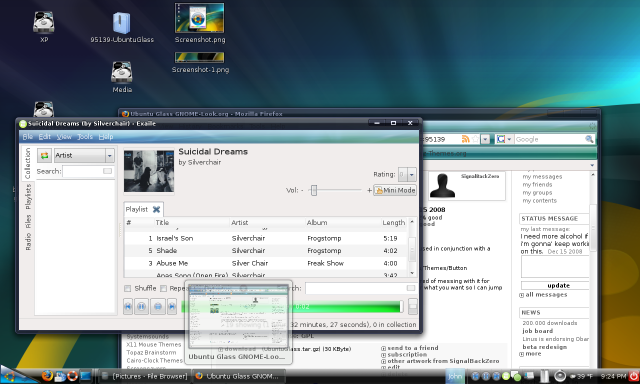Click the show desktop icon in taskbar
The width and height of the screenshot is (640, 384).
tap(86, 376)
